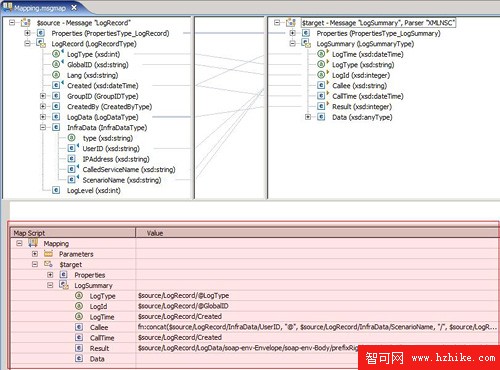Click CalledServiceName element icon
This screenshot has height=370, width=500.
(72, 169)
